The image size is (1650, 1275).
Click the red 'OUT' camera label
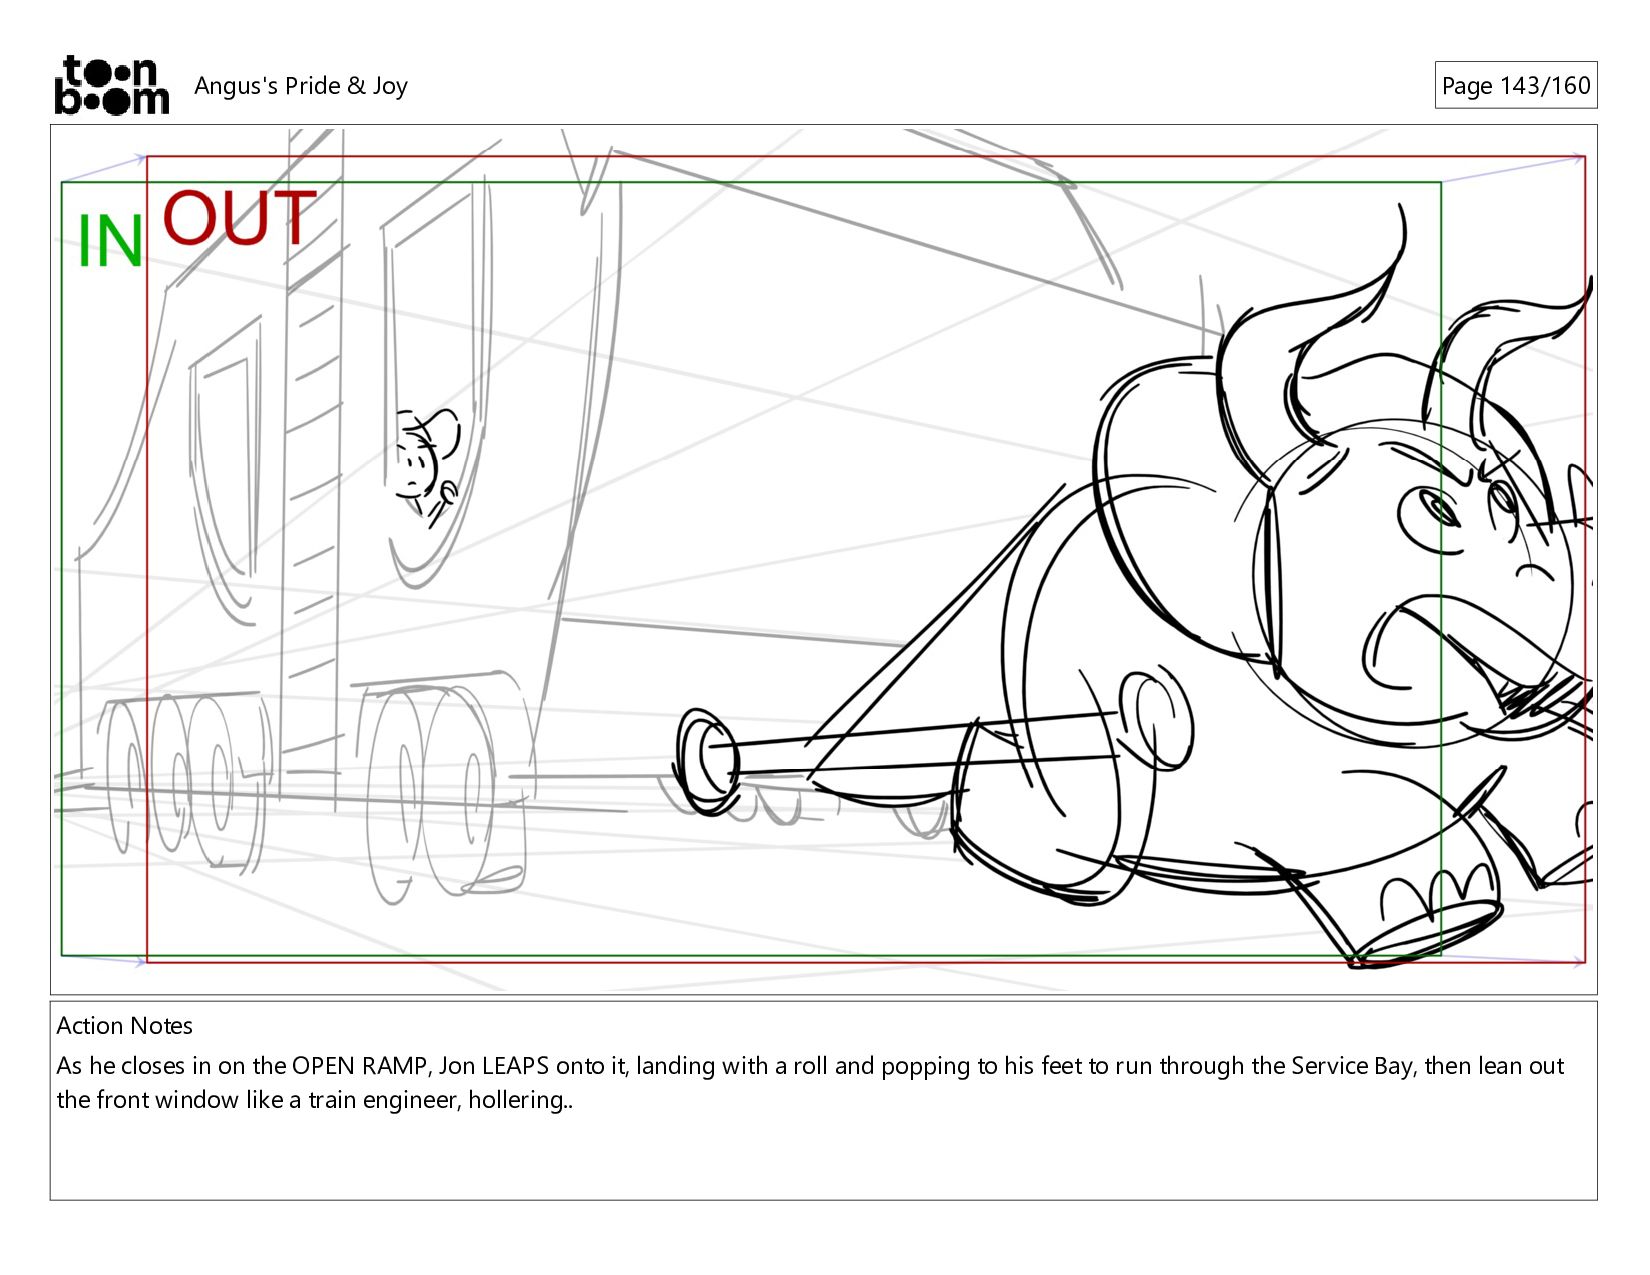(239, 218)
